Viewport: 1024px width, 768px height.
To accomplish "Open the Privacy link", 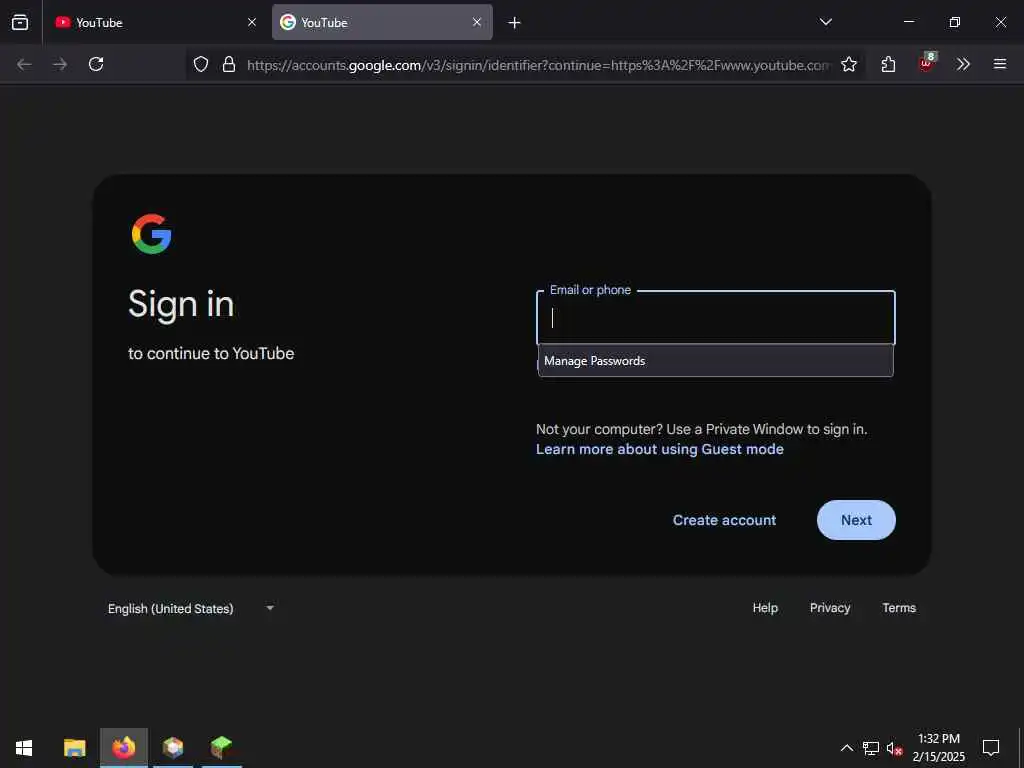I will [x=830, y=607].
